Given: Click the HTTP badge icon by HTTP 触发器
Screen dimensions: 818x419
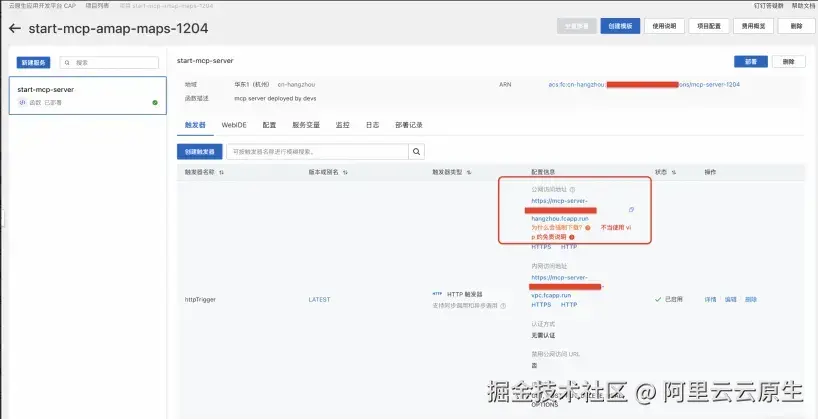Looking at the screenshot, I should (x=438, y=294).
